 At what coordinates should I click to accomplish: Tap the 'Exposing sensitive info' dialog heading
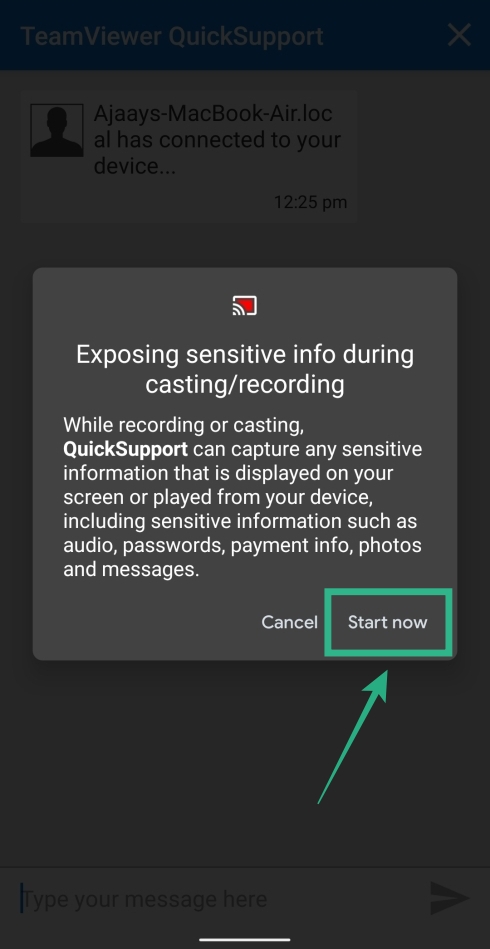[x=245, y=369]
